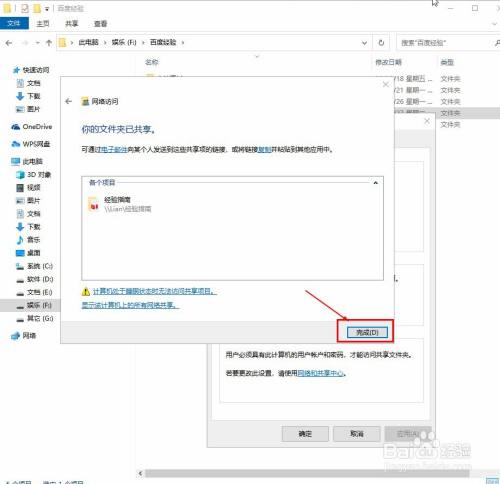The height and width of the screenshot is (484, 500).
Task: Open 软件 (D:) drive in sidebar
Action: (x=34, y=279)
